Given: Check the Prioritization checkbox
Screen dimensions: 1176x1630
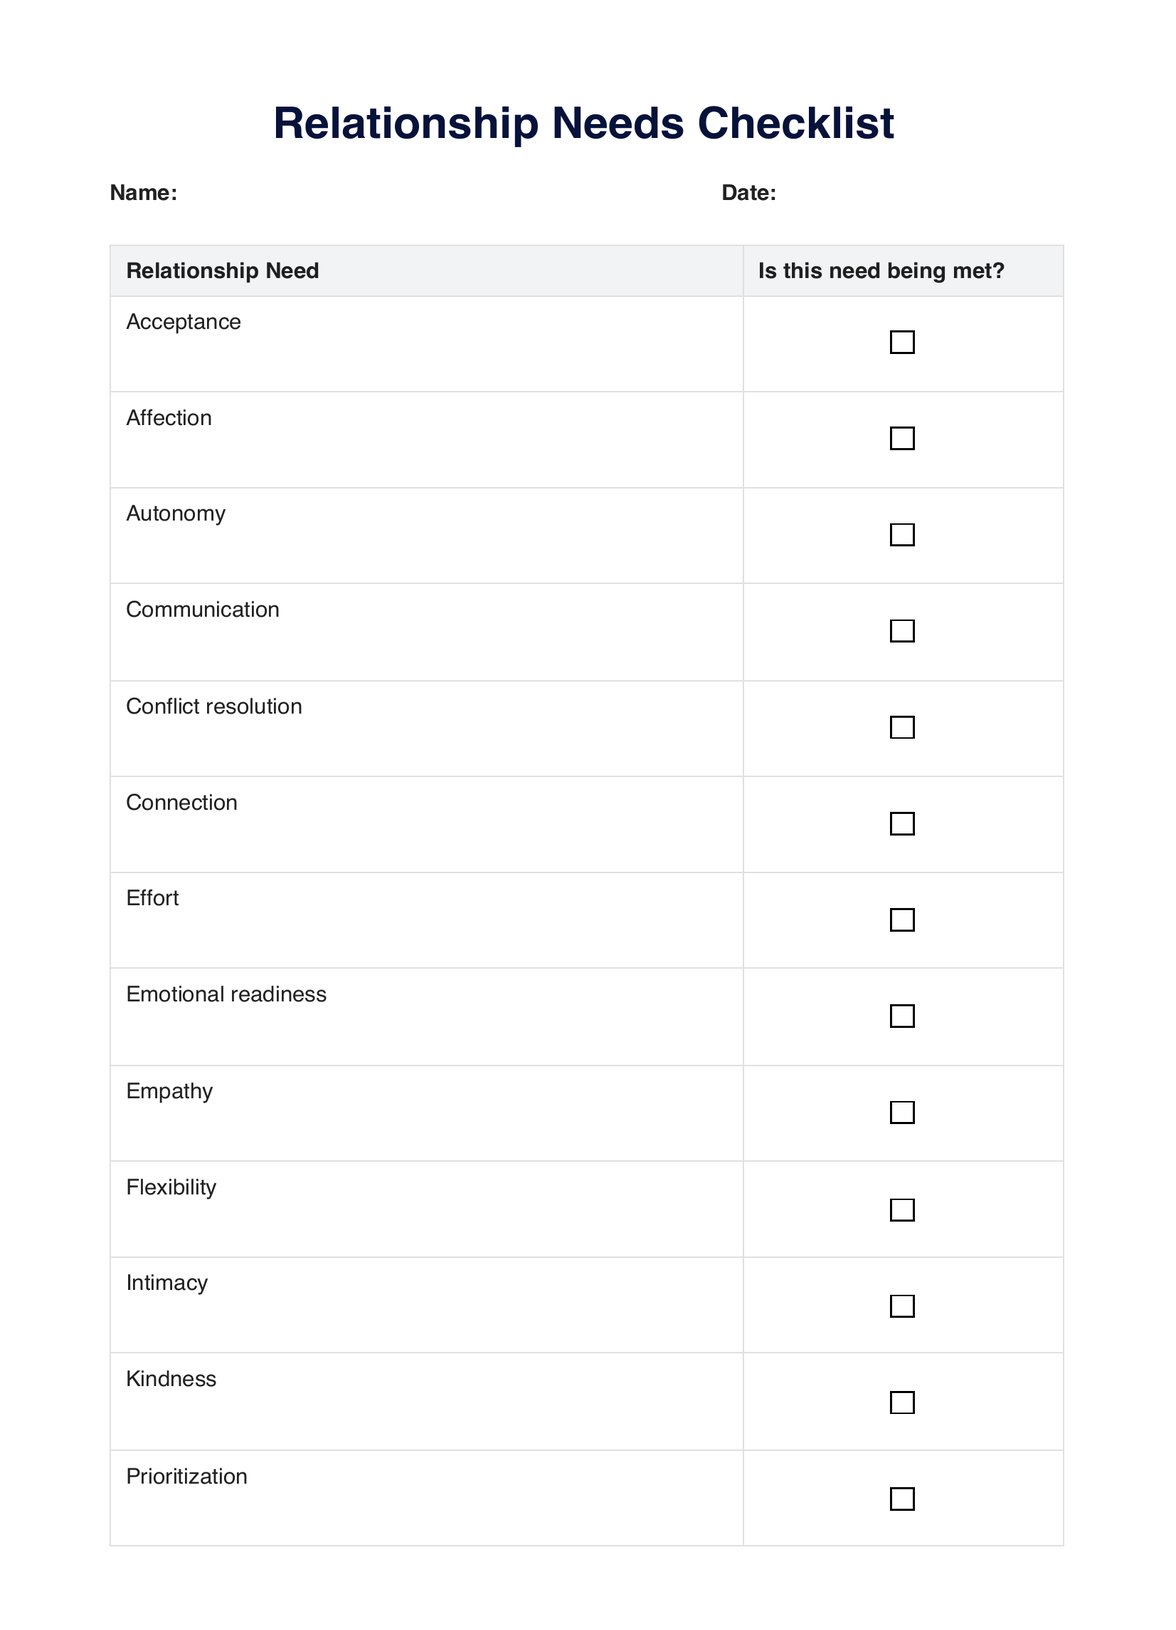Looking at the screenshot, I should point(902,1498).
